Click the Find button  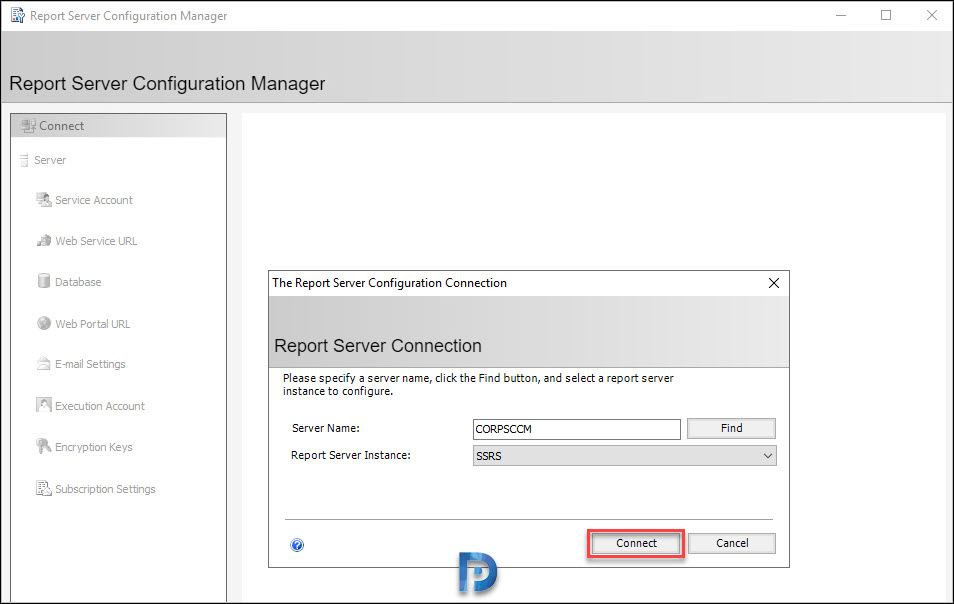pyautogui.click(x=731, y=428)
